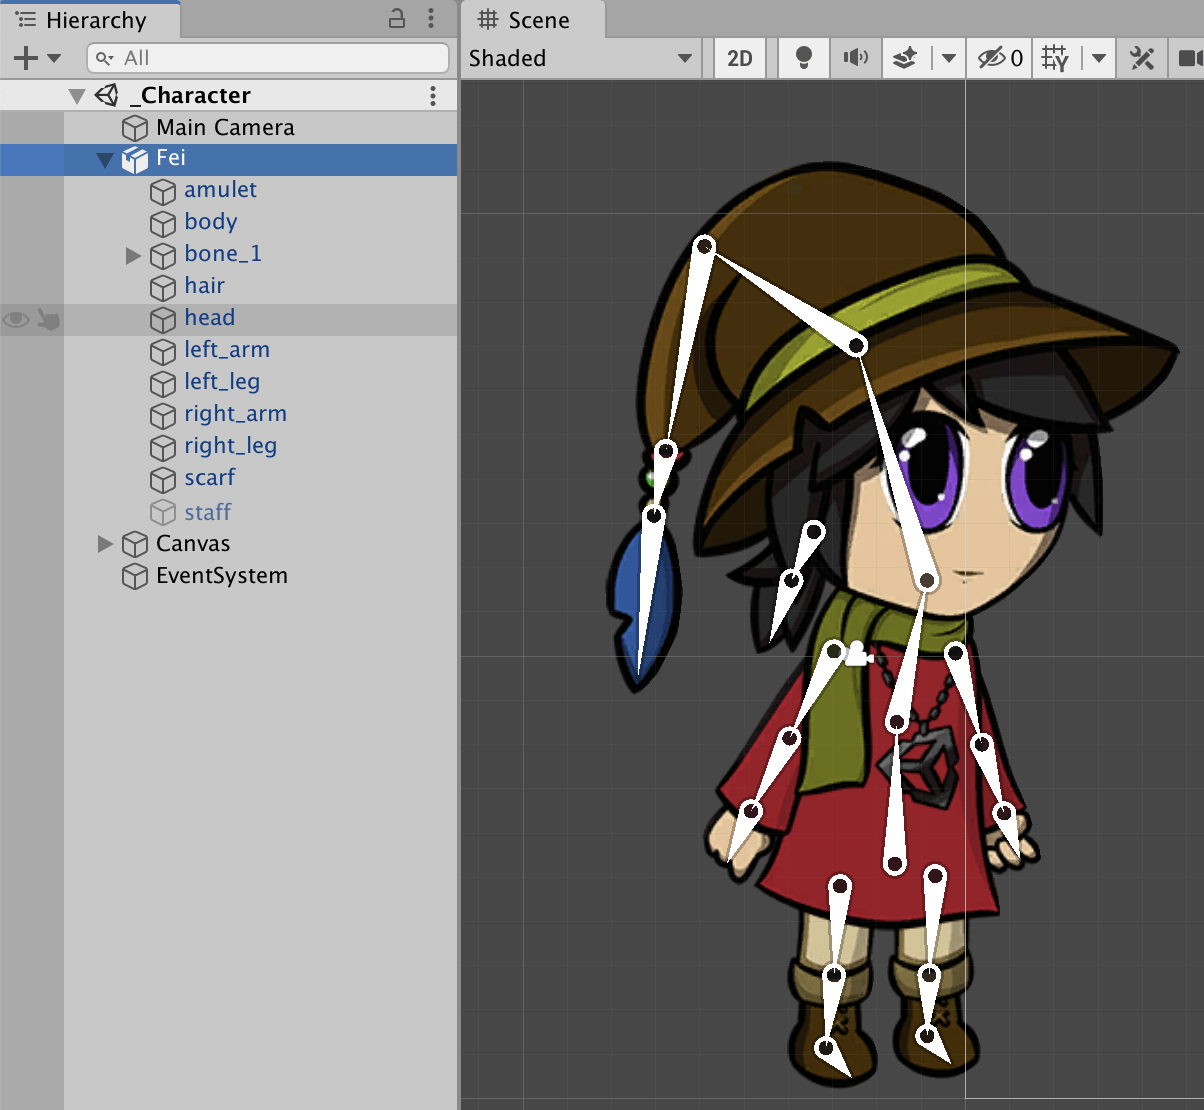
Task: Toggle scene lighting with the bulb icon
Action: pyautogui.click(x=803, y=57)
